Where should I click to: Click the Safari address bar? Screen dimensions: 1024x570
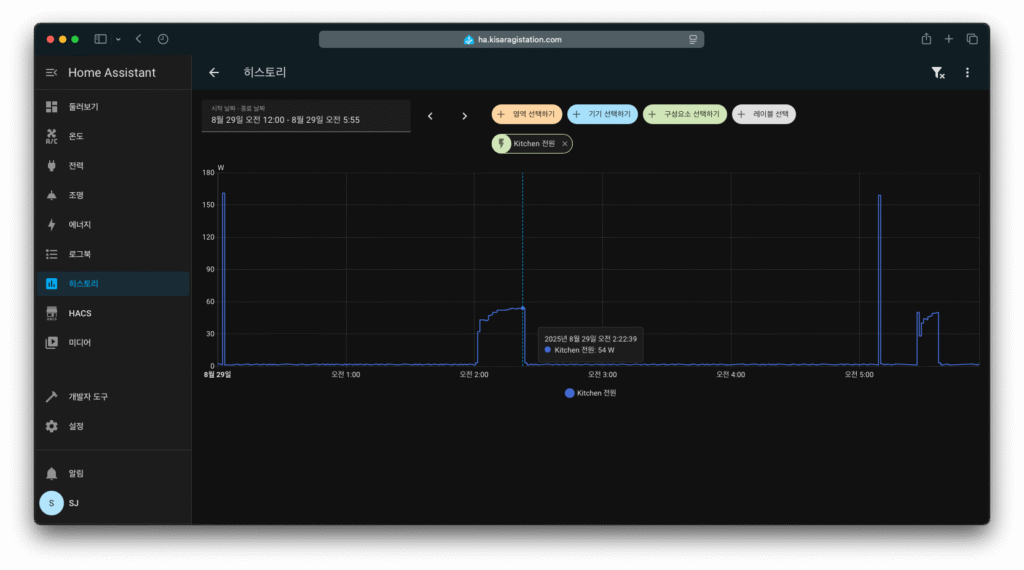511,39
